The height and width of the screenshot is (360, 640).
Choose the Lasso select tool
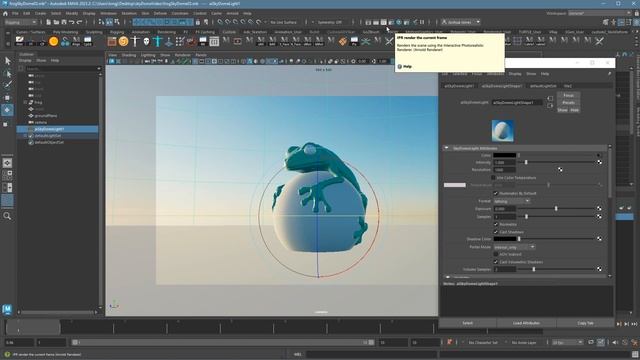[7, 73]
